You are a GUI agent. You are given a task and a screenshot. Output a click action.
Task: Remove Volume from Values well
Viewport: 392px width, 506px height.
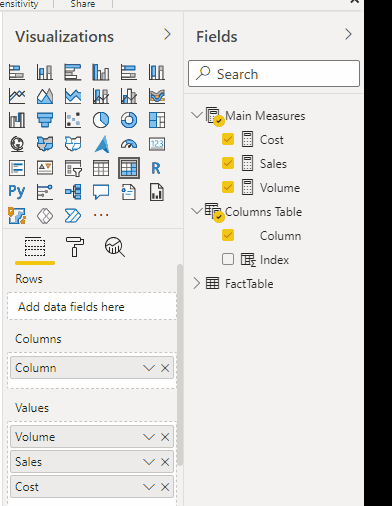(165, 437)
